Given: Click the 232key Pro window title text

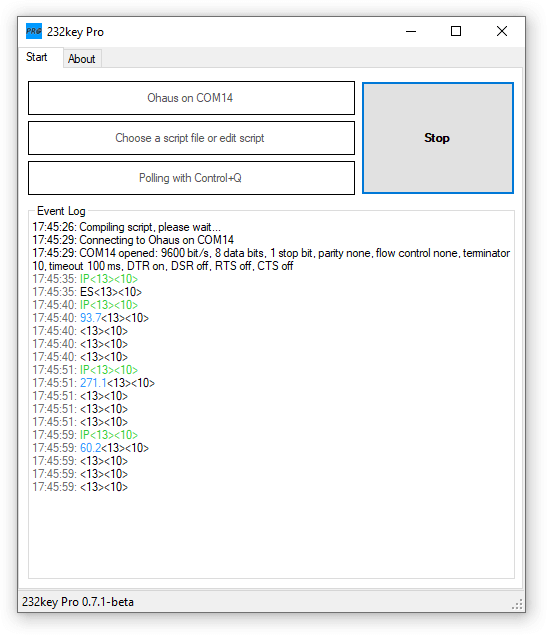Looking at the screenshot, I should [x=75, y=32].
